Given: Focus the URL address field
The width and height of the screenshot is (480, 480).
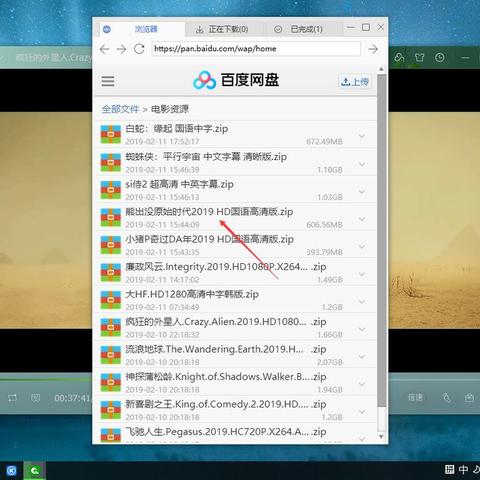Looking at the screenshot, I should [256, 49].
